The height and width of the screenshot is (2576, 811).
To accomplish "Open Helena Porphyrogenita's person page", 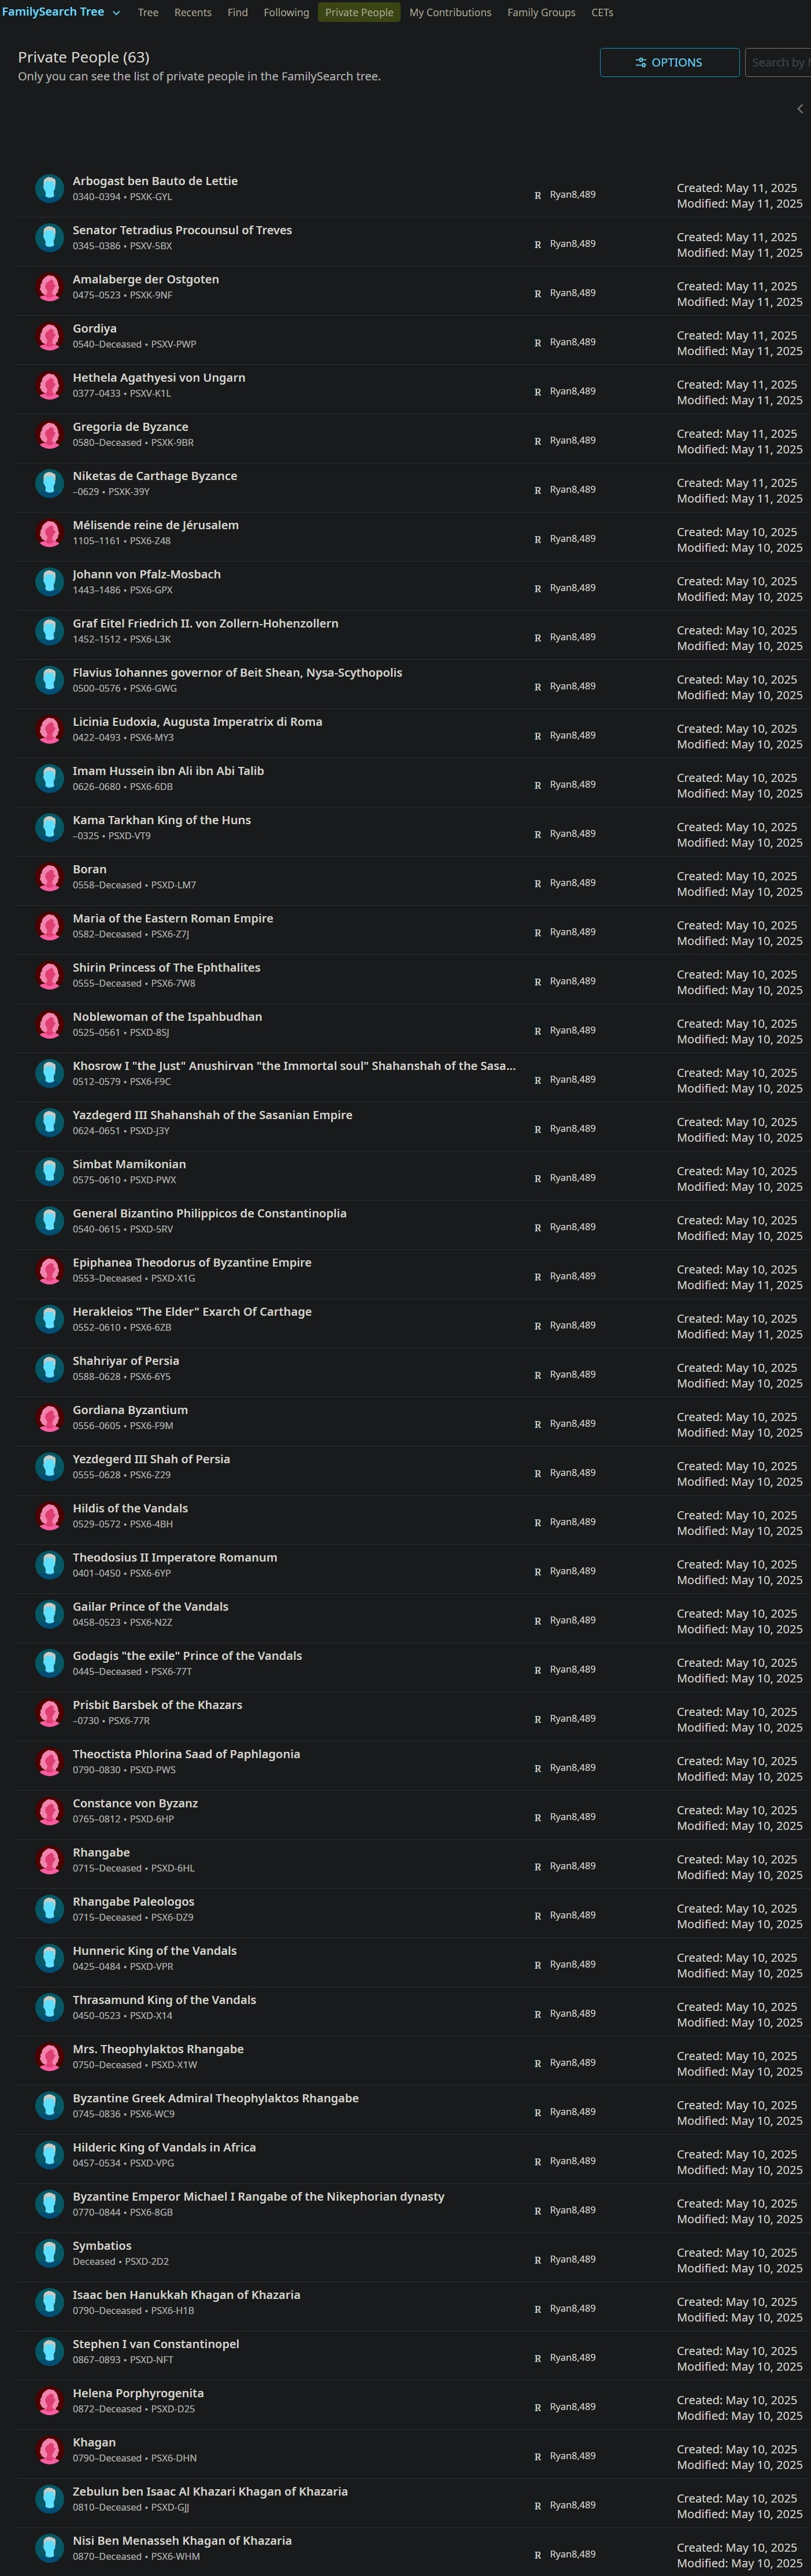I will (138, 2393).
